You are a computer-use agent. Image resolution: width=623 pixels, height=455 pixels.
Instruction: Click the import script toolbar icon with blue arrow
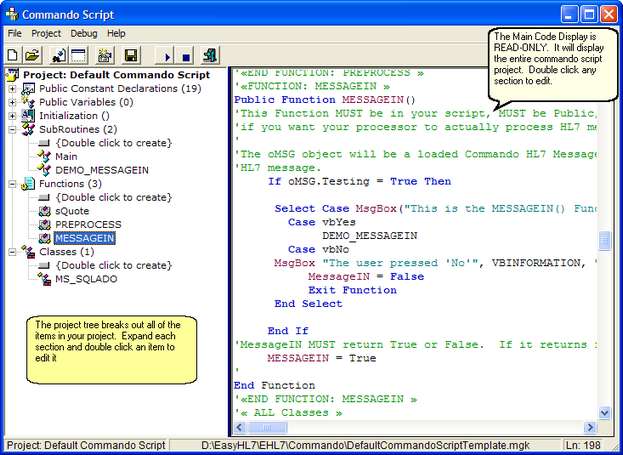click(x=59, y=55)
